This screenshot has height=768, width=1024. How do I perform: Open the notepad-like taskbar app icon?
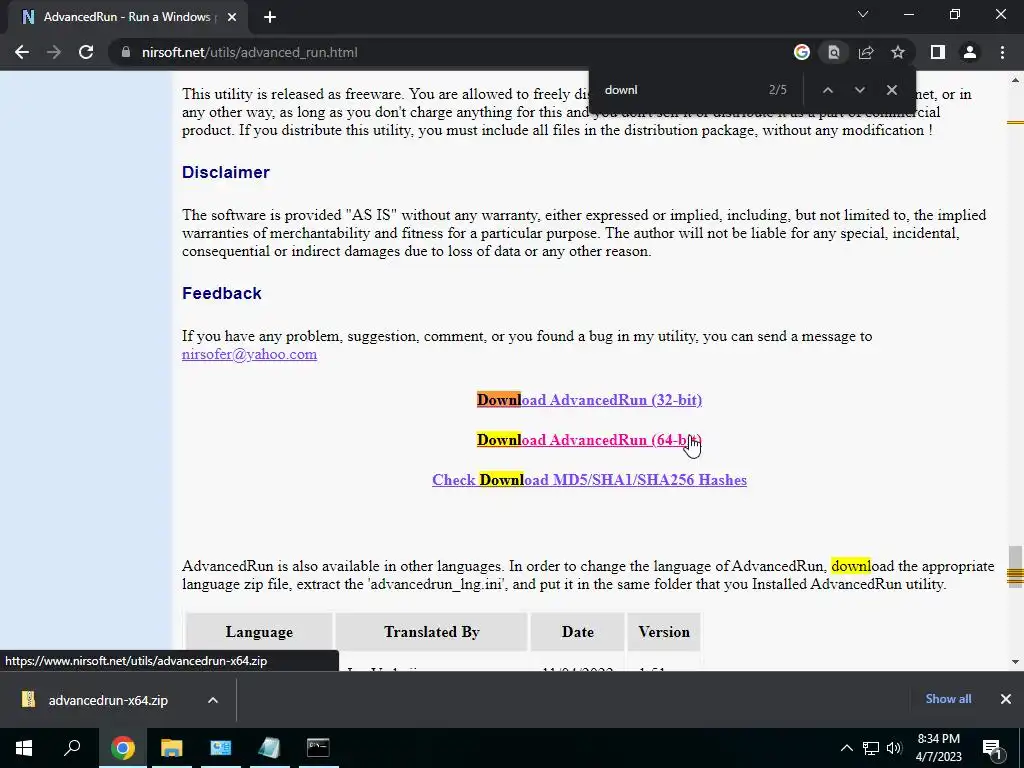point(269,748)
